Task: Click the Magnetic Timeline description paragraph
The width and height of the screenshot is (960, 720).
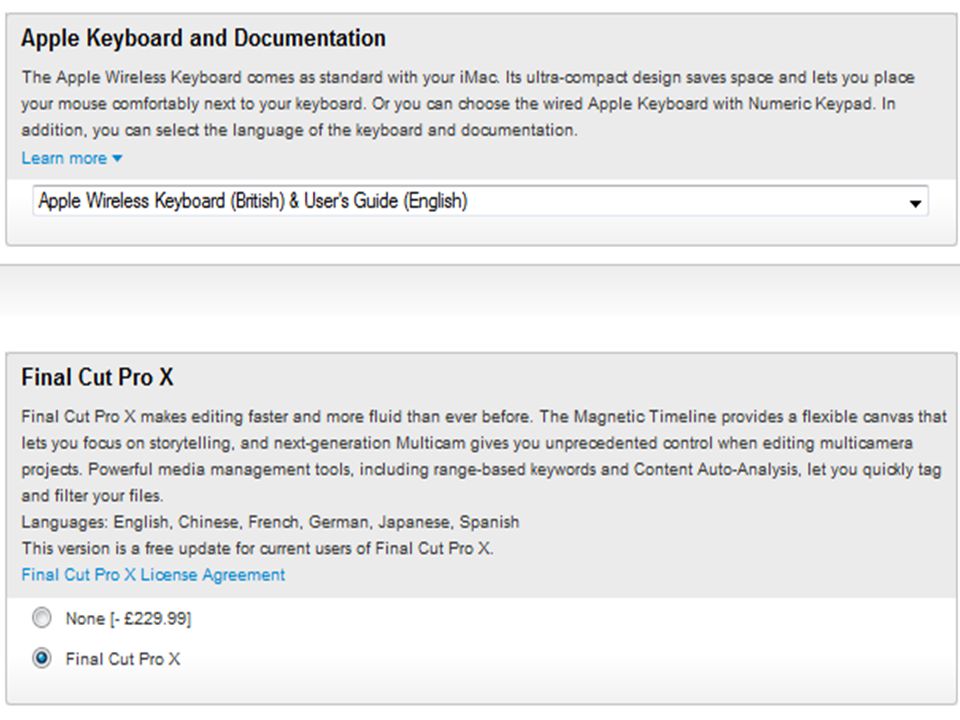Action: [x=484, y=456]
